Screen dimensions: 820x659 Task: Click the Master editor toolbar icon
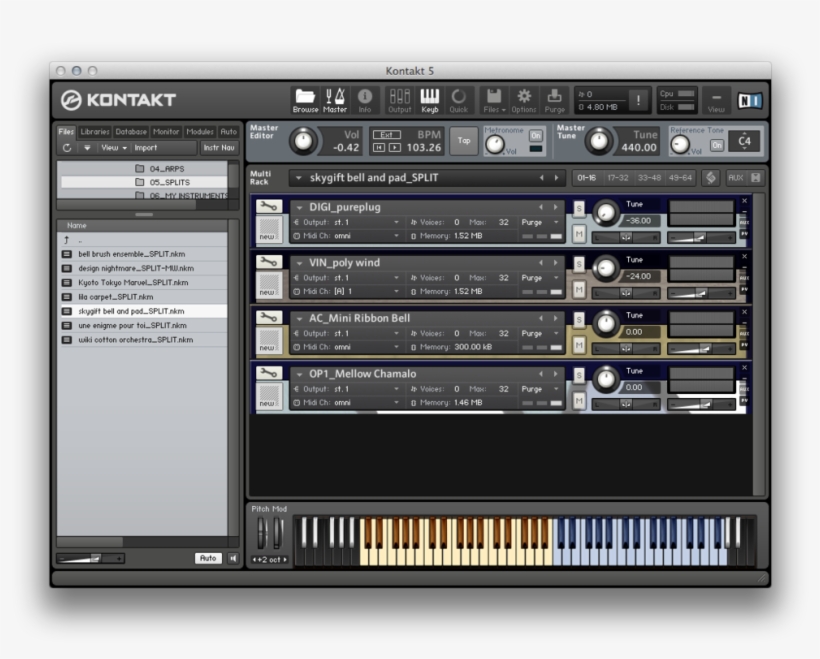tap(335, 97)
